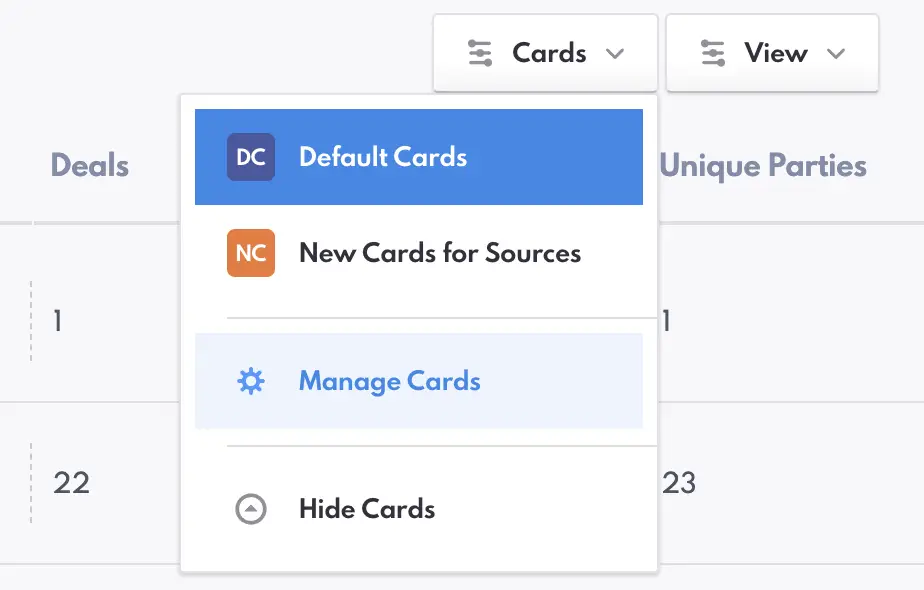Select the Manage Cards gear icon
Screen dimensions: 924x590
[x=251, y=381]
